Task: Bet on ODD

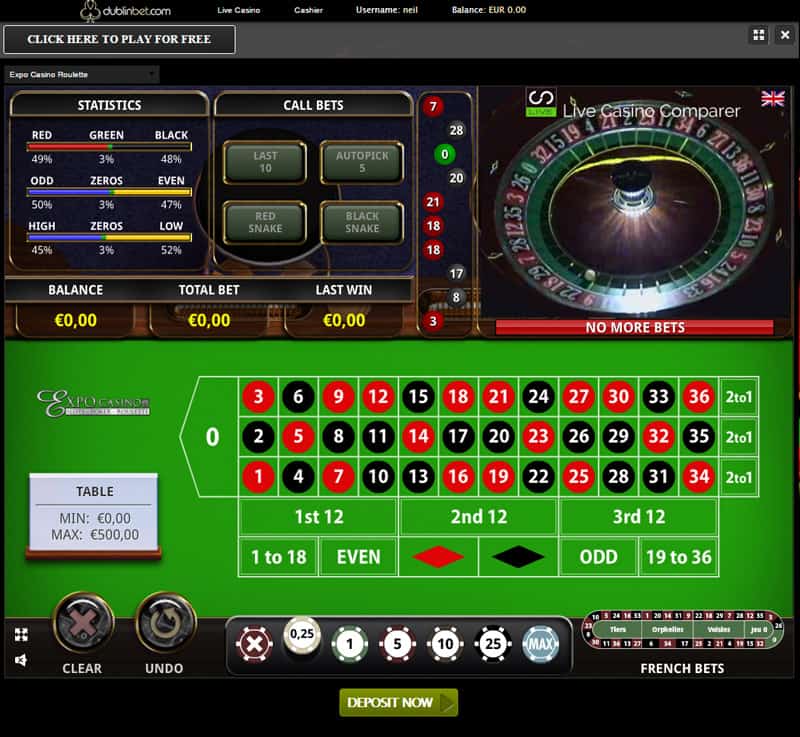Action: click(x=598, y=557)
